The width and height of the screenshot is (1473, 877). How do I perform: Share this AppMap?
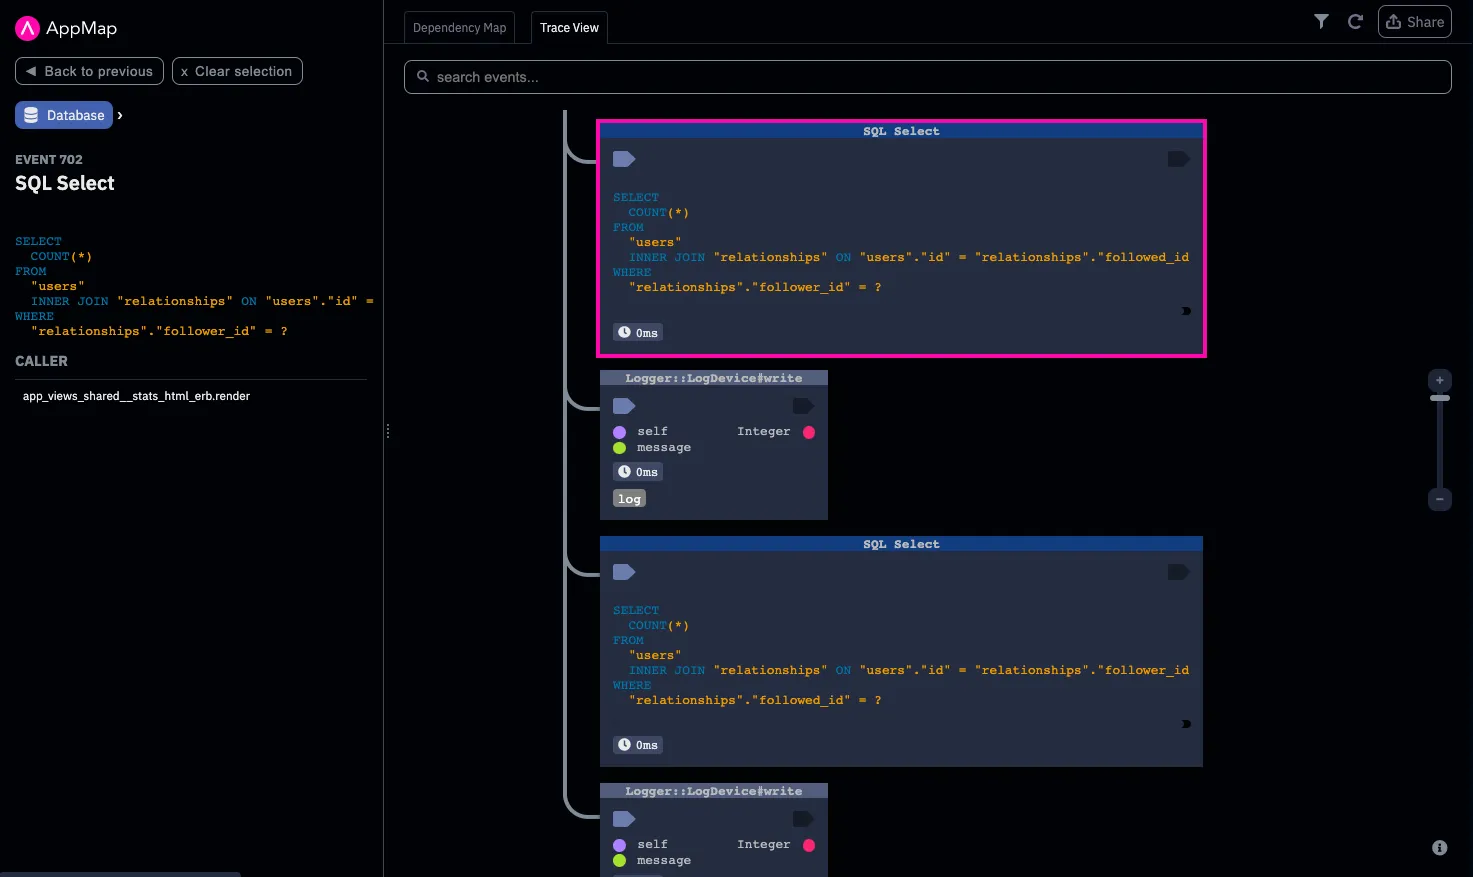point(1414,22)
